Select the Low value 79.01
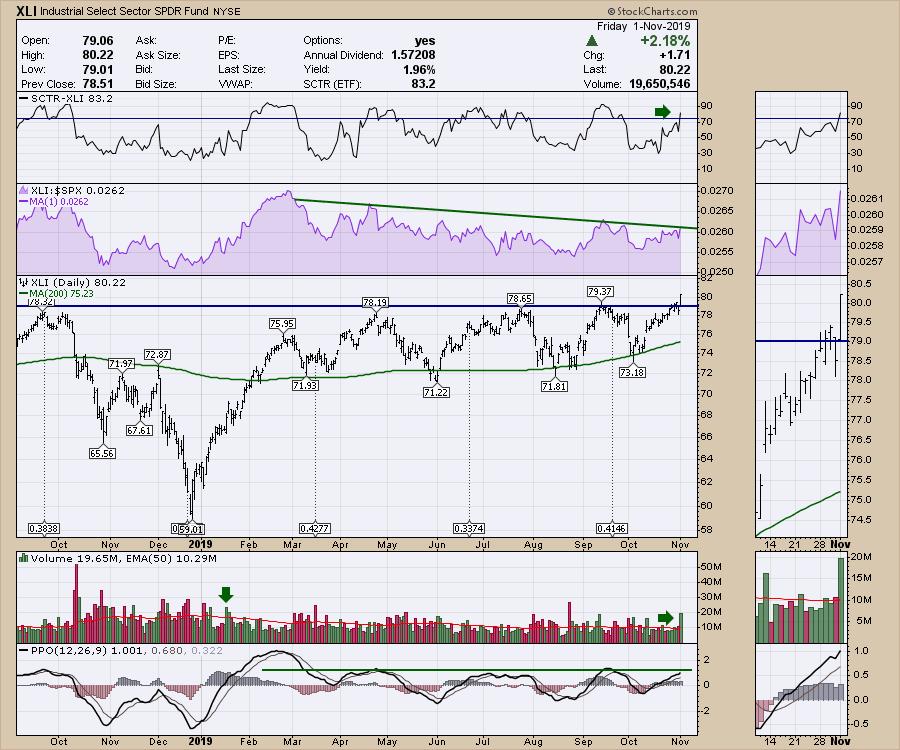 tap(98, 69)
